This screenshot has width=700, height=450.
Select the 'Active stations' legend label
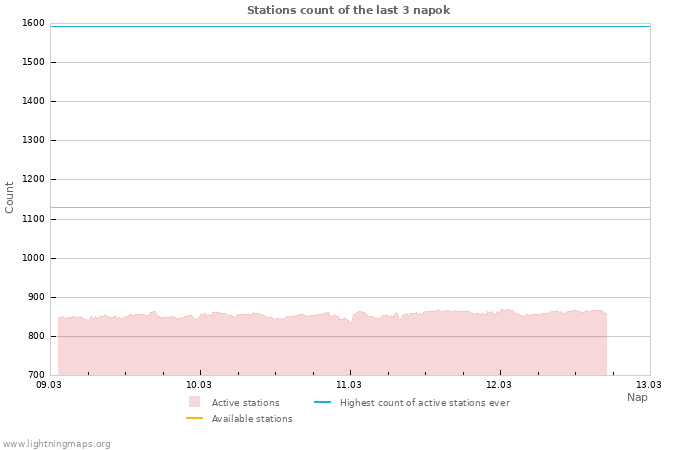coord(245,403)
